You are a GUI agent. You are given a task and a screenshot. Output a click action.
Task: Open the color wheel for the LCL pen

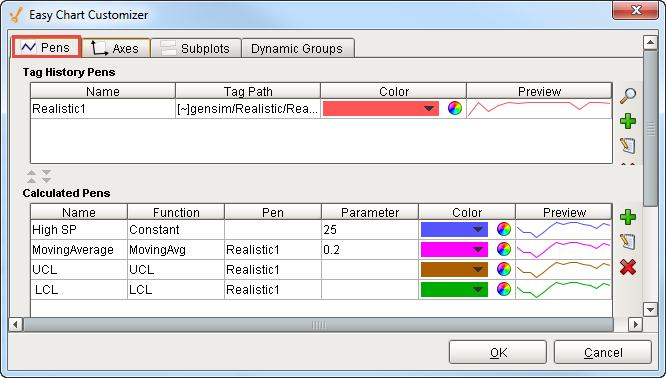[503, 290]
